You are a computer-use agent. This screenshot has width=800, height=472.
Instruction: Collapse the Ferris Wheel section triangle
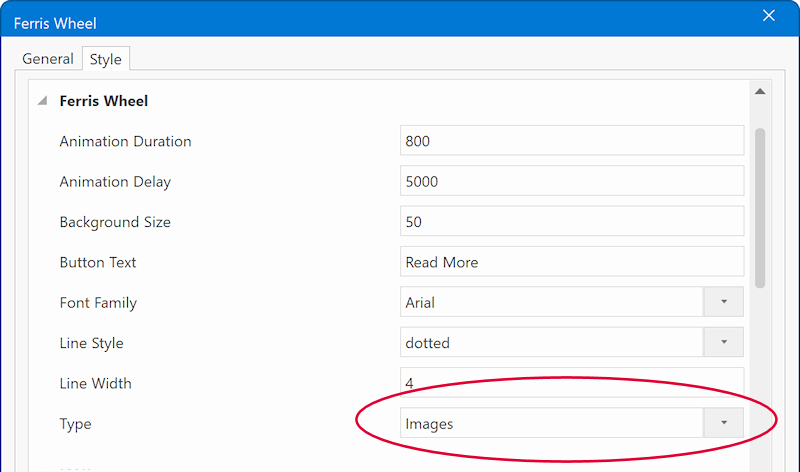coord(42,101)
